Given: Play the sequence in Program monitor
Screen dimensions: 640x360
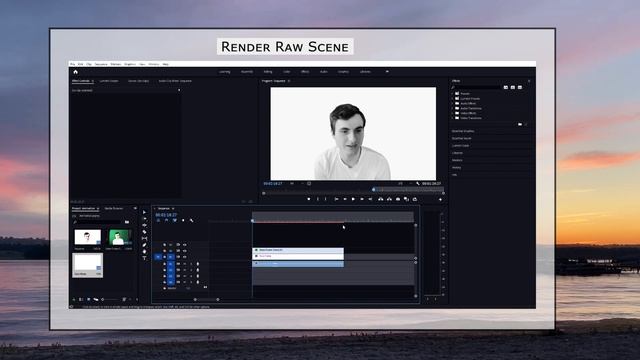Looking at the screenshot, I should [x=353, y=199].
